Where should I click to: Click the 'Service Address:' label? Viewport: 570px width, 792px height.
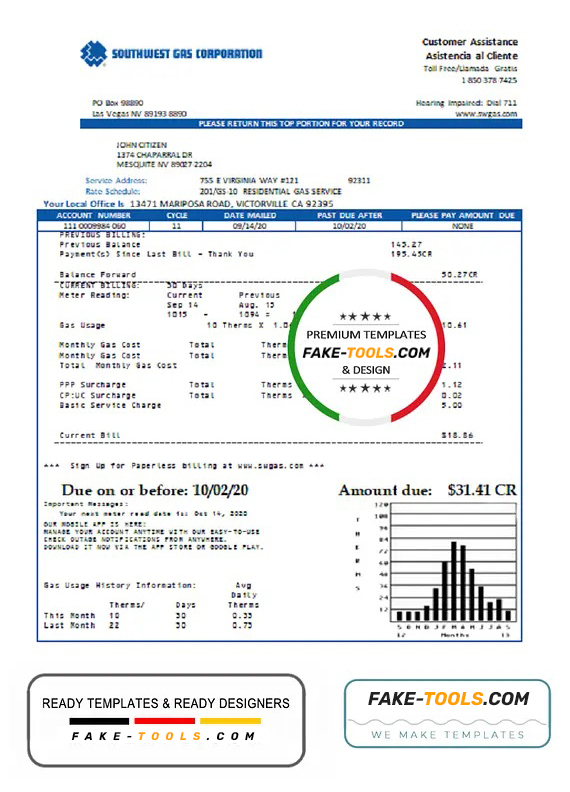coord(116,180)
